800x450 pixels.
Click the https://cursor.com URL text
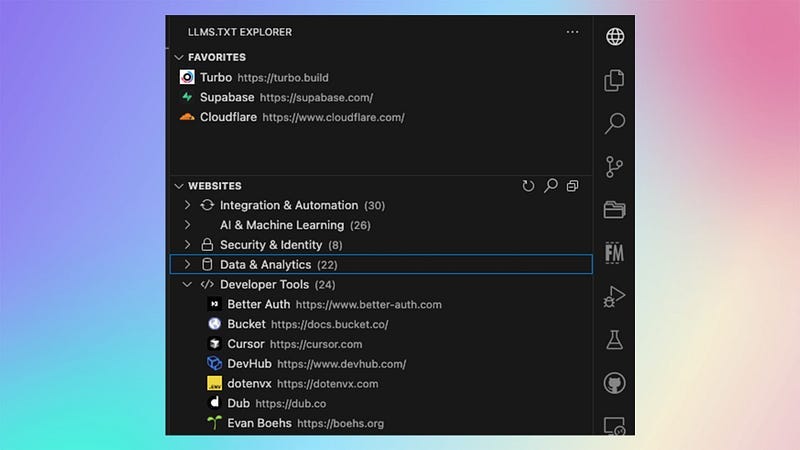click(316, 344)
